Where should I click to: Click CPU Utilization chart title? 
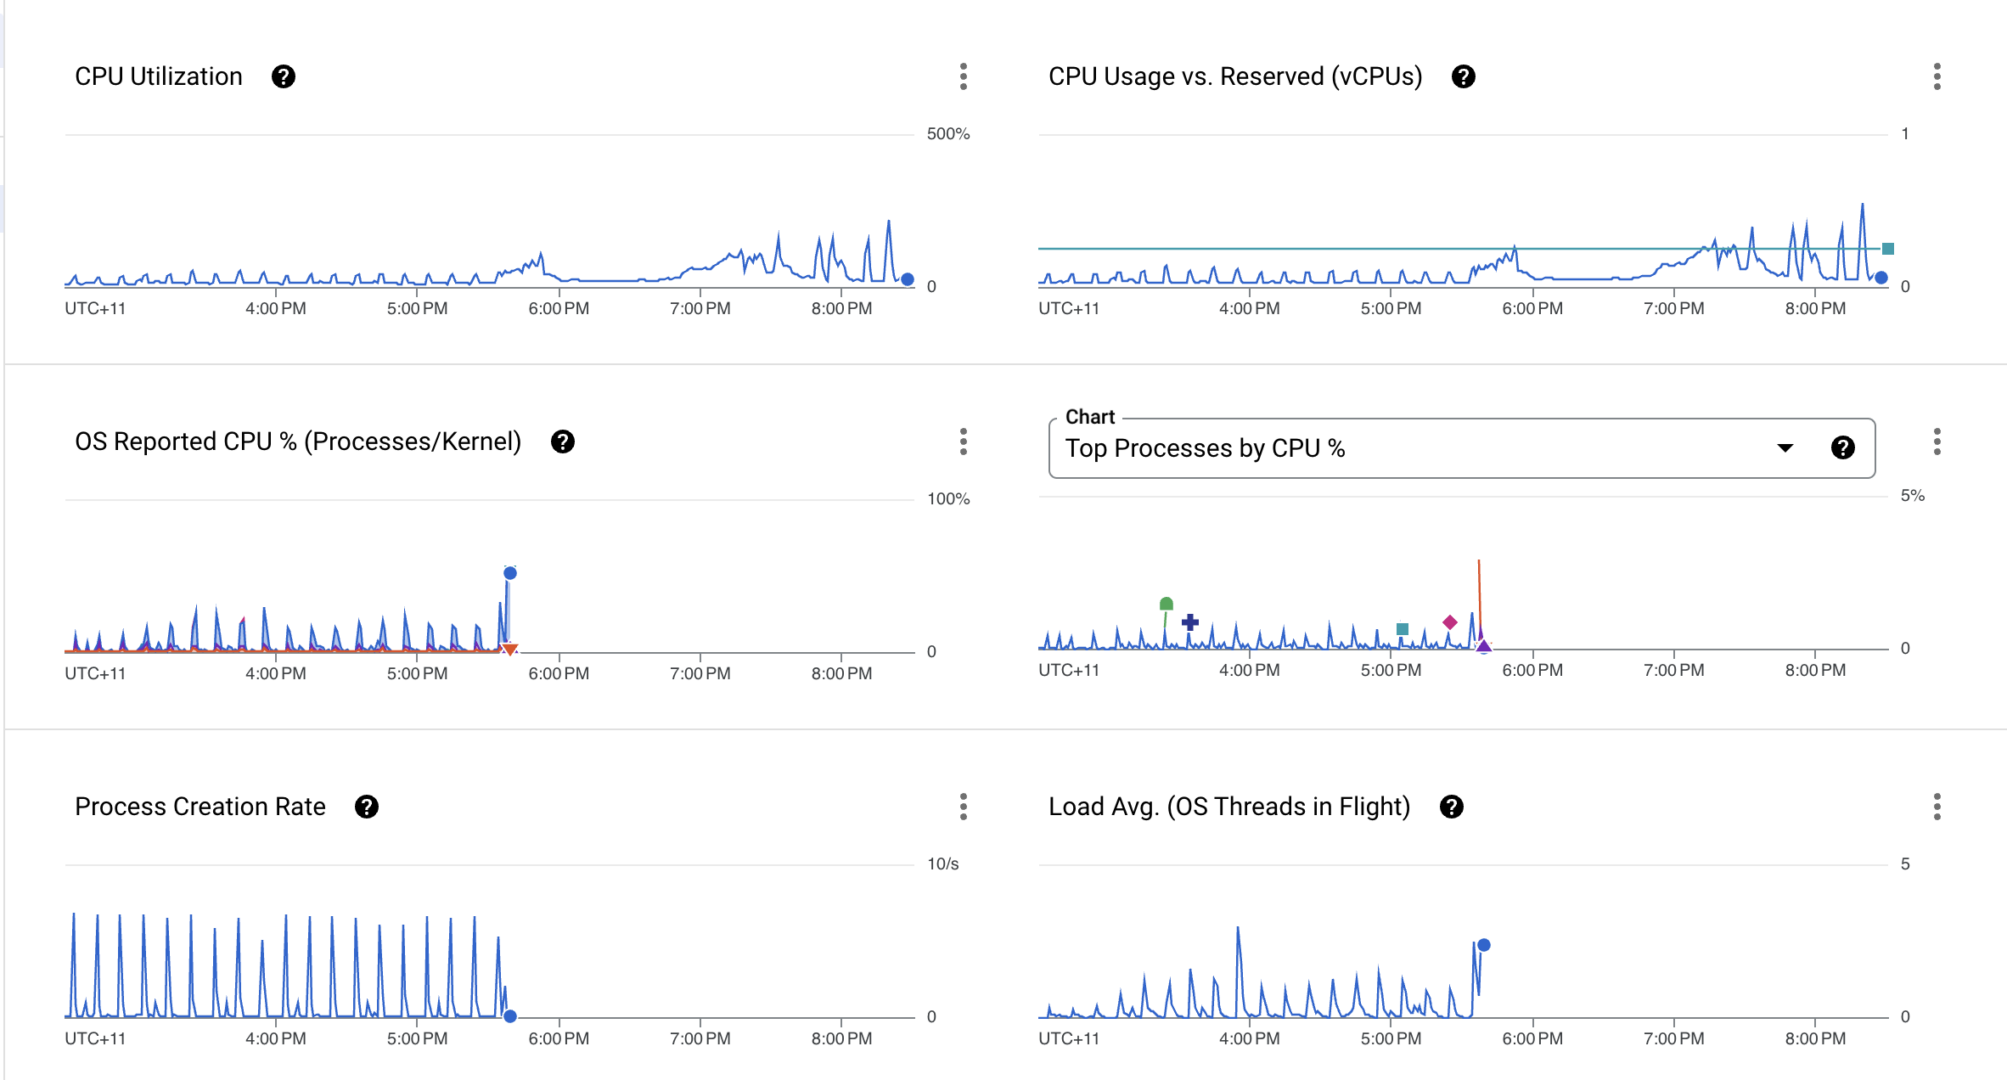pyautogui.click(x=159, y=77)
